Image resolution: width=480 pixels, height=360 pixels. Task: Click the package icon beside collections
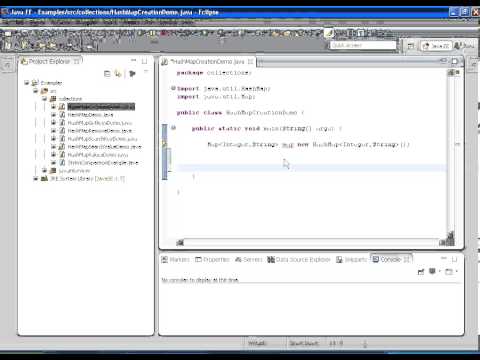[x=53, y=99]
